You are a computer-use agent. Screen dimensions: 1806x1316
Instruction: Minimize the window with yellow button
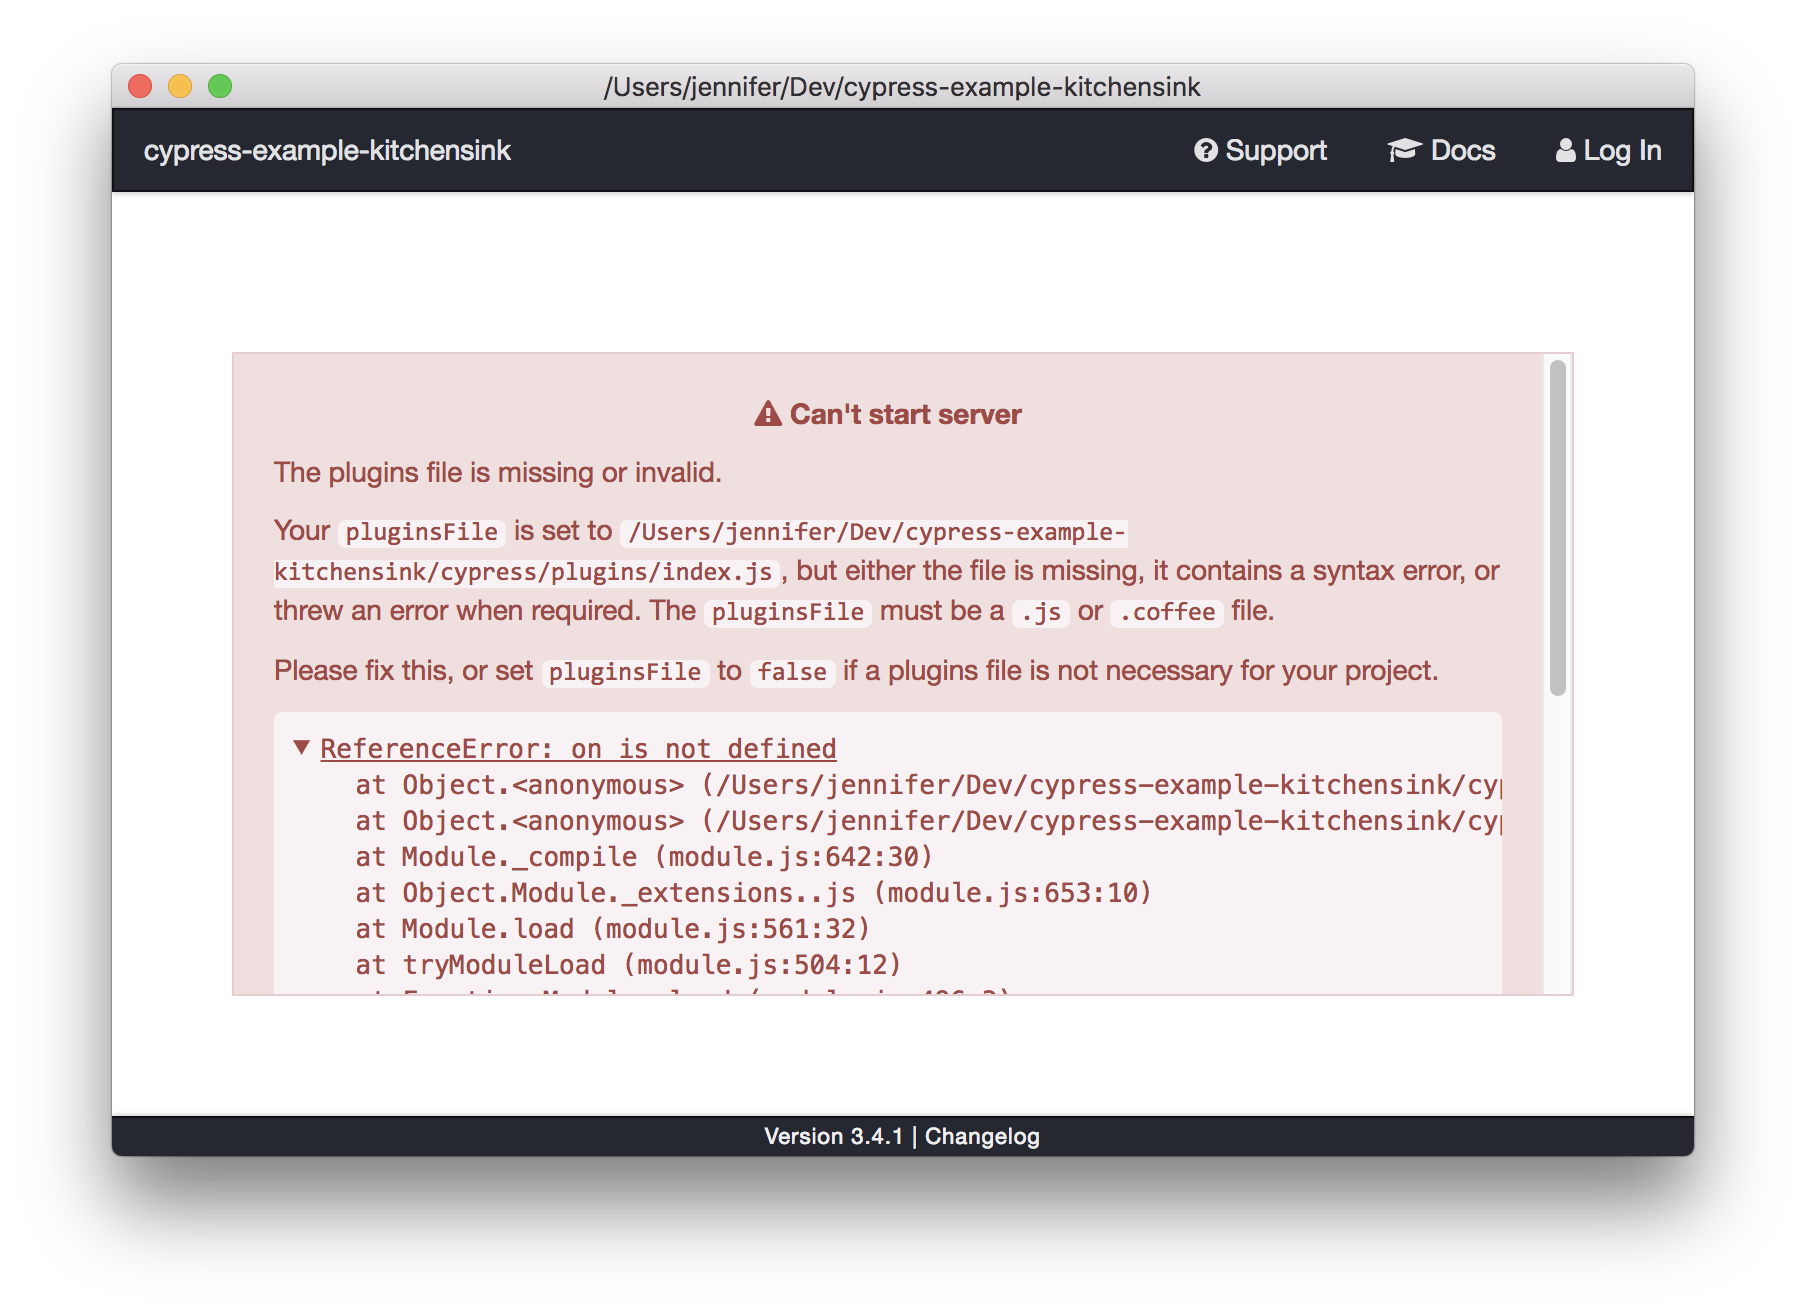click(180, 87)
